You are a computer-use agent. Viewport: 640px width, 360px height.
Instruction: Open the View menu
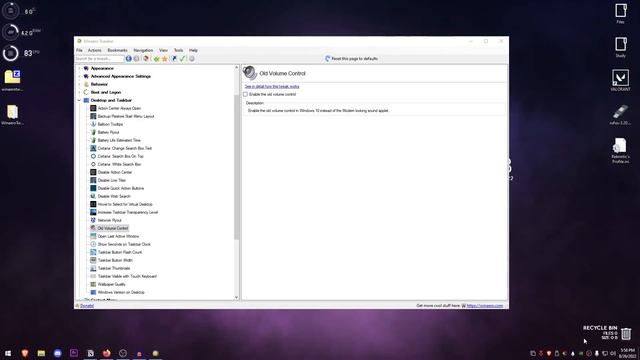163,50
